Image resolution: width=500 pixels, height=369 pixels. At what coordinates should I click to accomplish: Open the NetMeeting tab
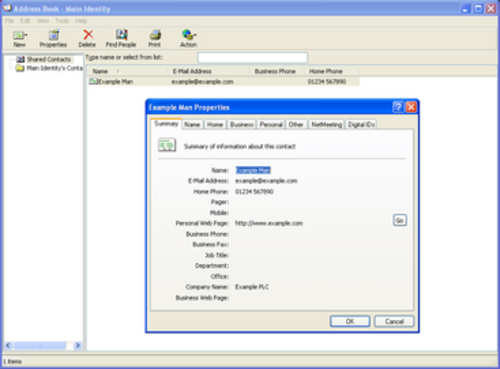(x=326, y=124)
